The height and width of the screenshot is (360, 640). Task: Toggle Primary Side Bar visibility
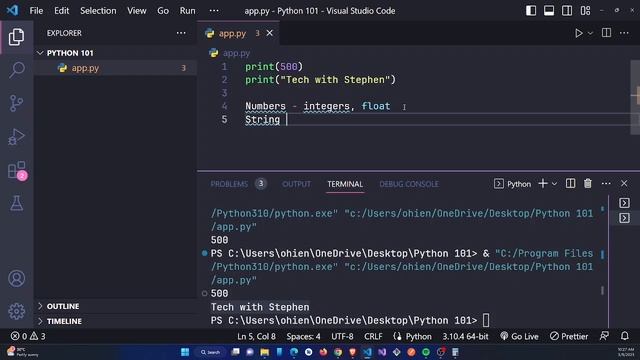[x=531, y=11]
